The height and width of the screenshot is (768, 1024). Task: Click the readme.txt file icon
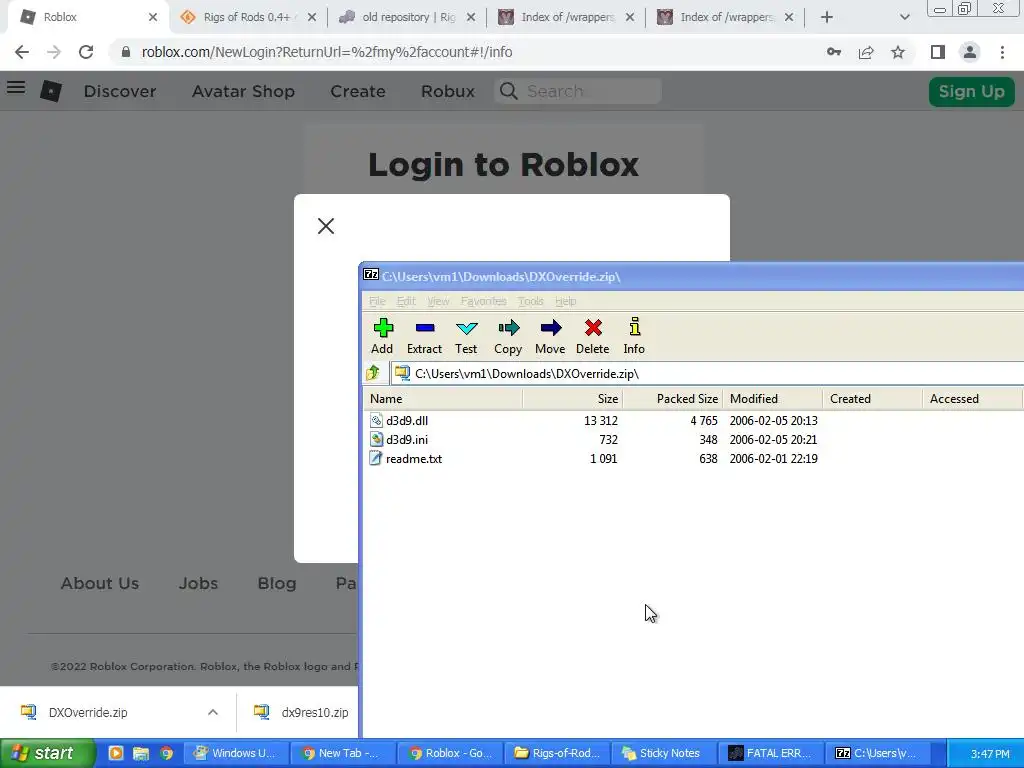point(376,458)
